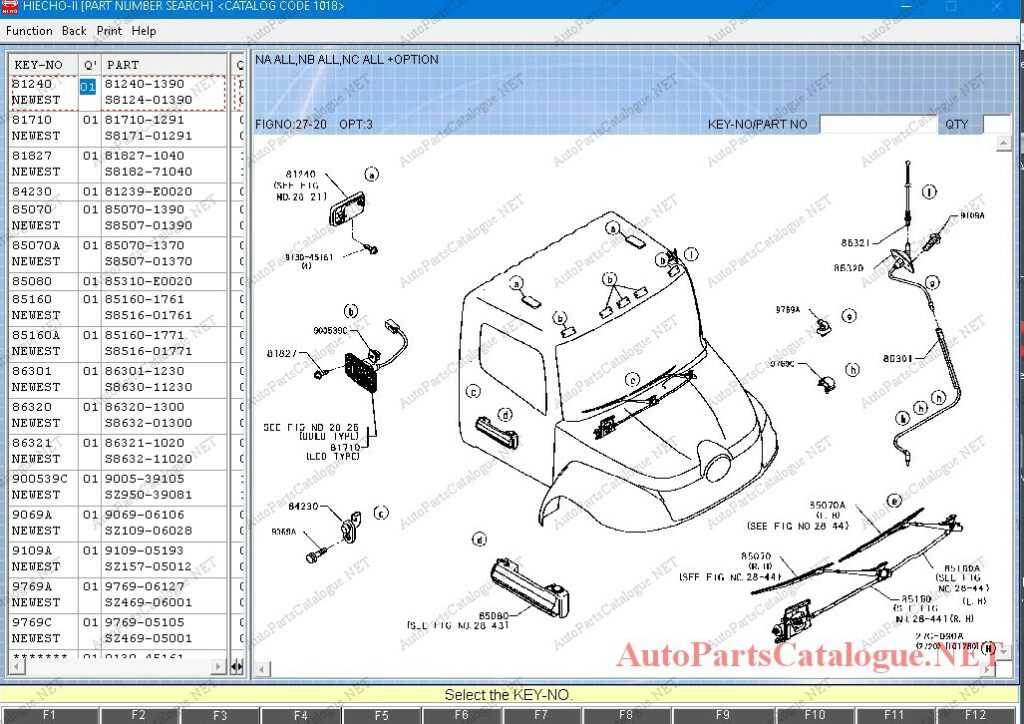1024x724 pixels.
Task: Click the Print menu item
Action: [109, 31]
